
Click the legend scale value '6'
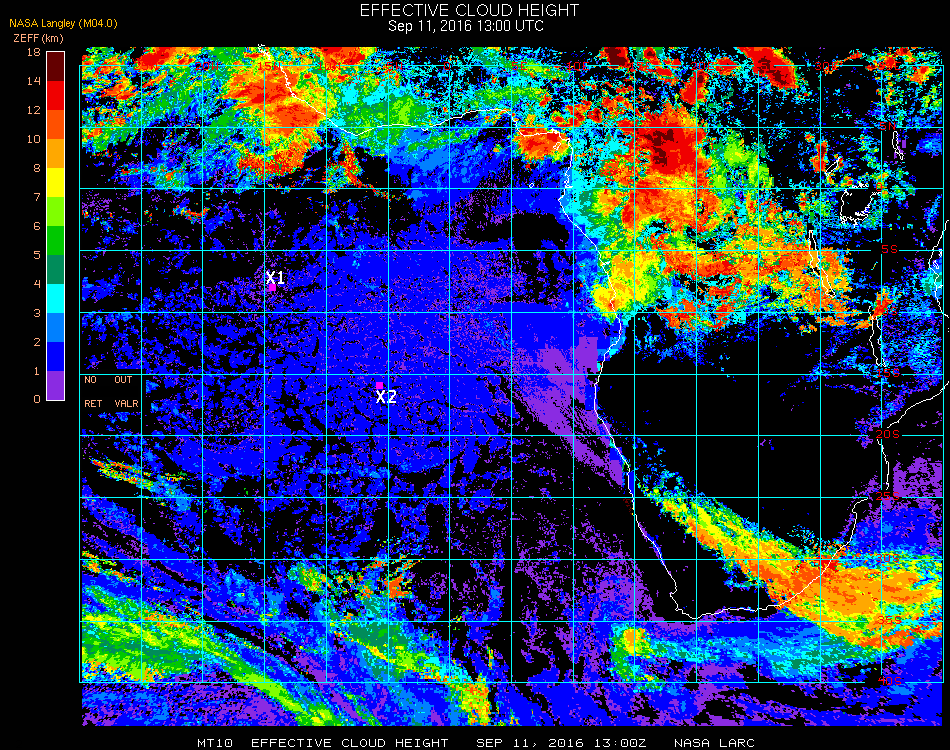point(37,227)
